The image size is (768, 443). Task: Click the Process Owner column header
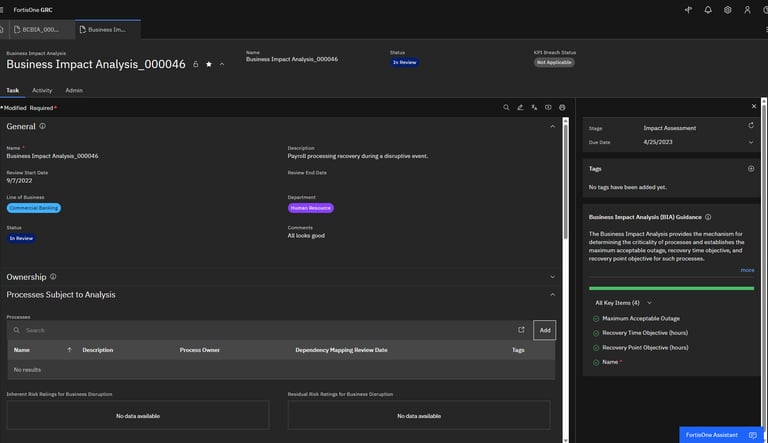[199, 350]
